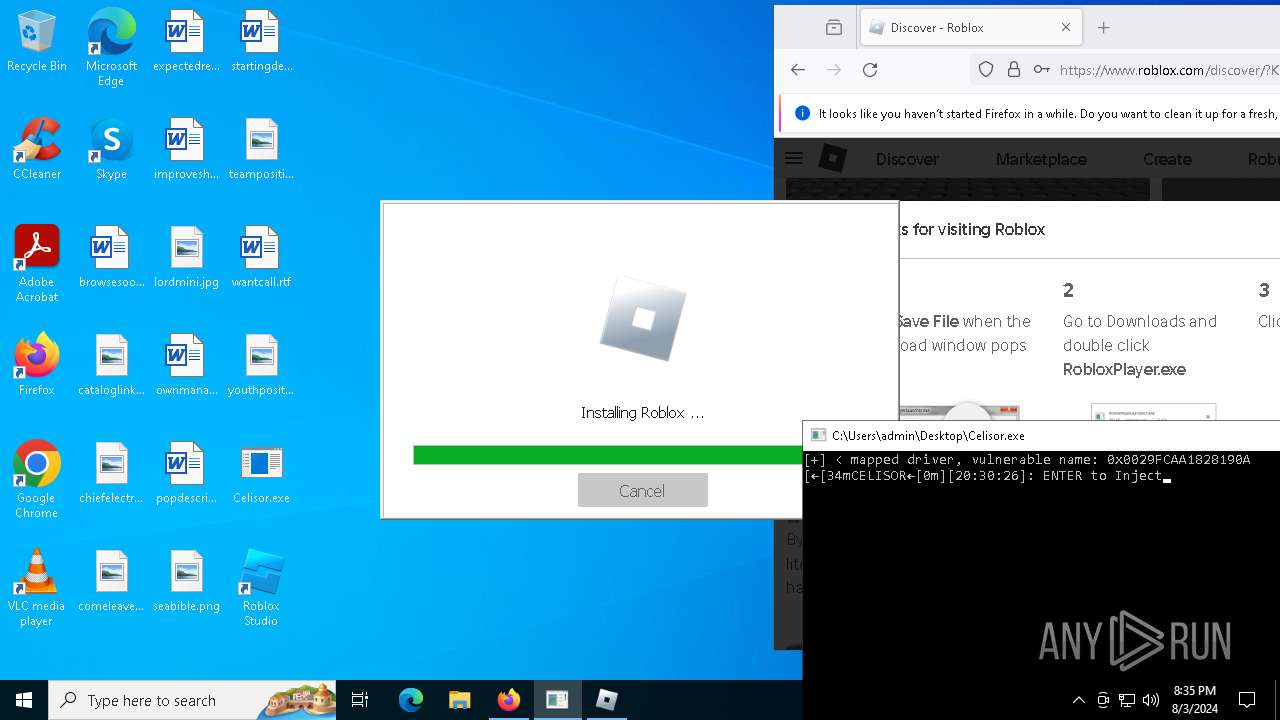This screenshot has width=1280, height=720.
Task: Open Google Chrome desktop shortcut
Action: click(37, 480)
